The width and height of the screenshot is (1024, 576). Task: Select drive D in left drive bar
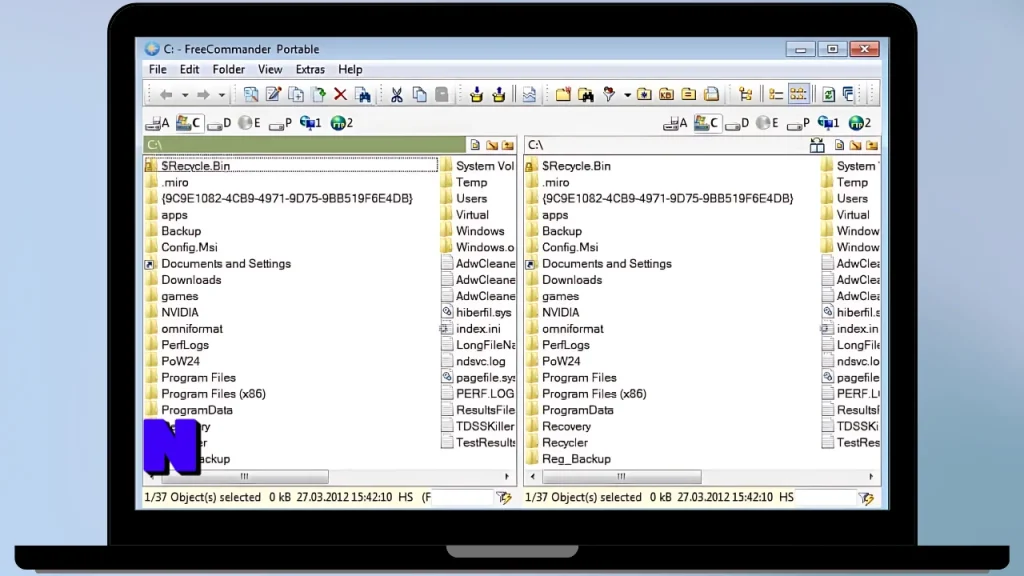tap(219, 123)
